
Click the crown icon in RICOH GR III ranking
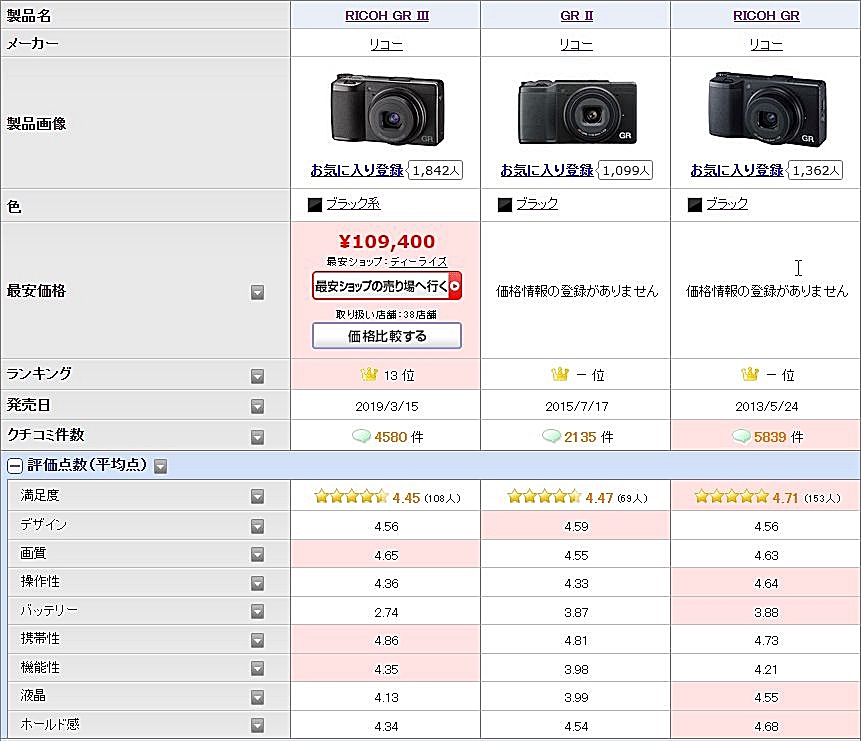(x=369, y=375)
